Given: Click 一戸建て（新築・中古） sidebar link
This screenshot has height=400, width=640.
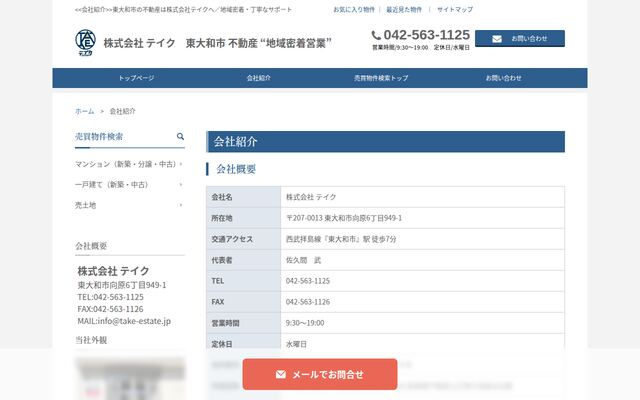Looking at the screenshot, I should pyautogui.click(x=111, y=184).
